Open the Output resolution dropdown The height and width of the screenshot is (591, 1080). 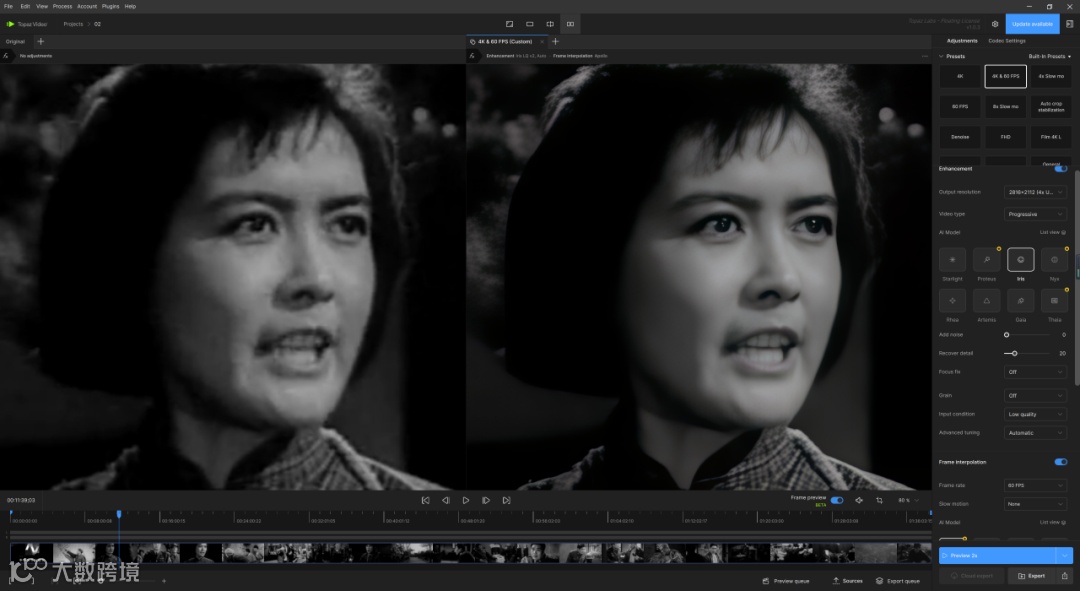(x=1035, y=192)
